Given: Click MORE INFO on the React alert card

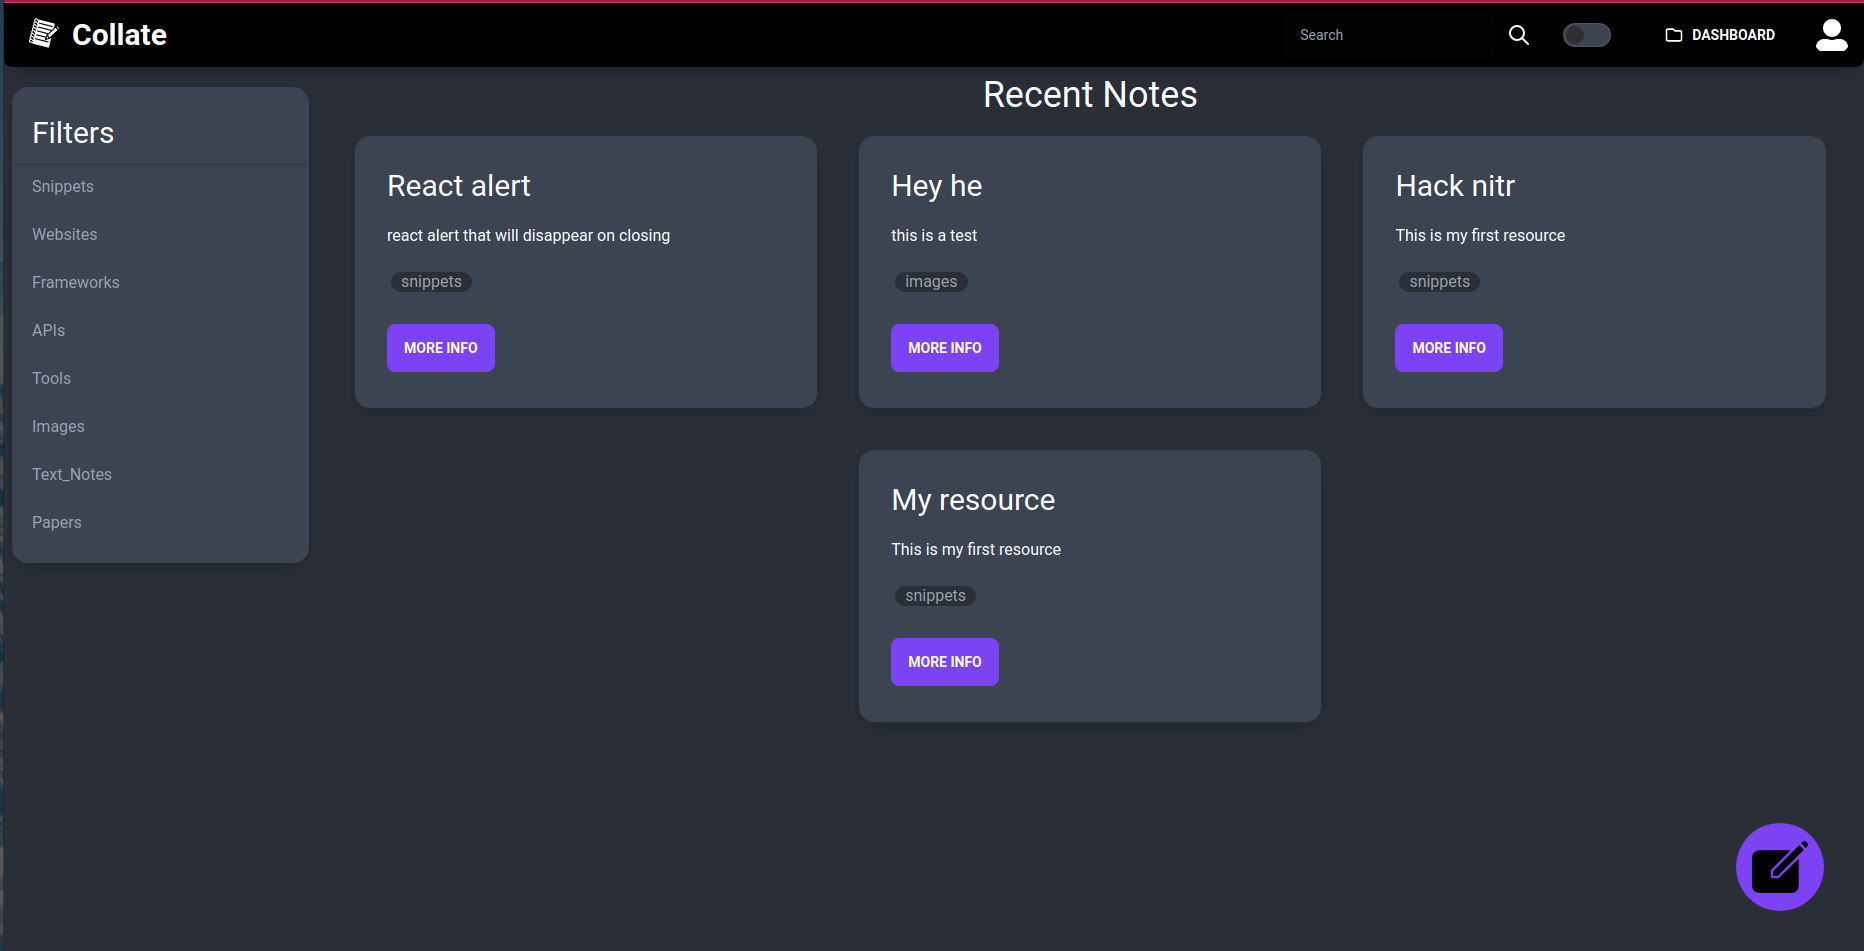Looking at the screenshot, I should [x=440, y=347].
